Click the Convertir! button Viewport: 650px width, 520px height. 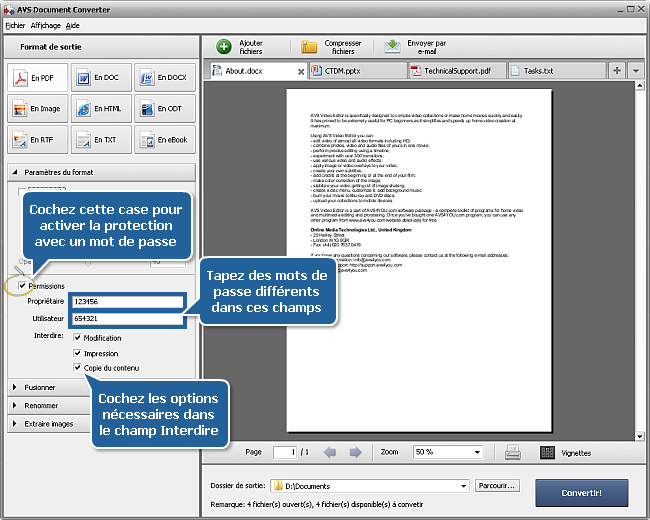pyautogui.click(x=582, y=493)
